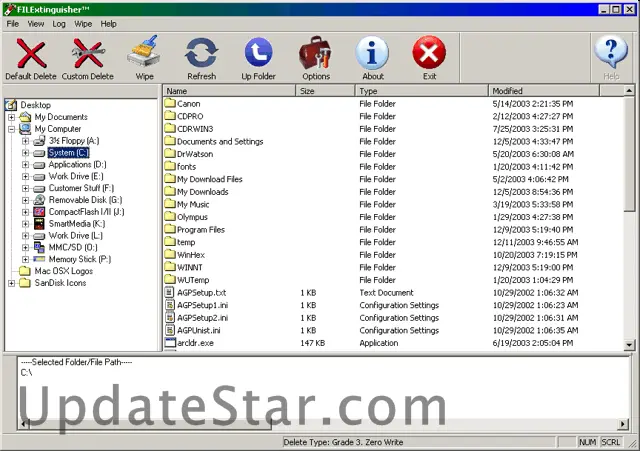Open the Wipe menu
The height and width of the screenshot is (451, 640).
click(83, 23)
